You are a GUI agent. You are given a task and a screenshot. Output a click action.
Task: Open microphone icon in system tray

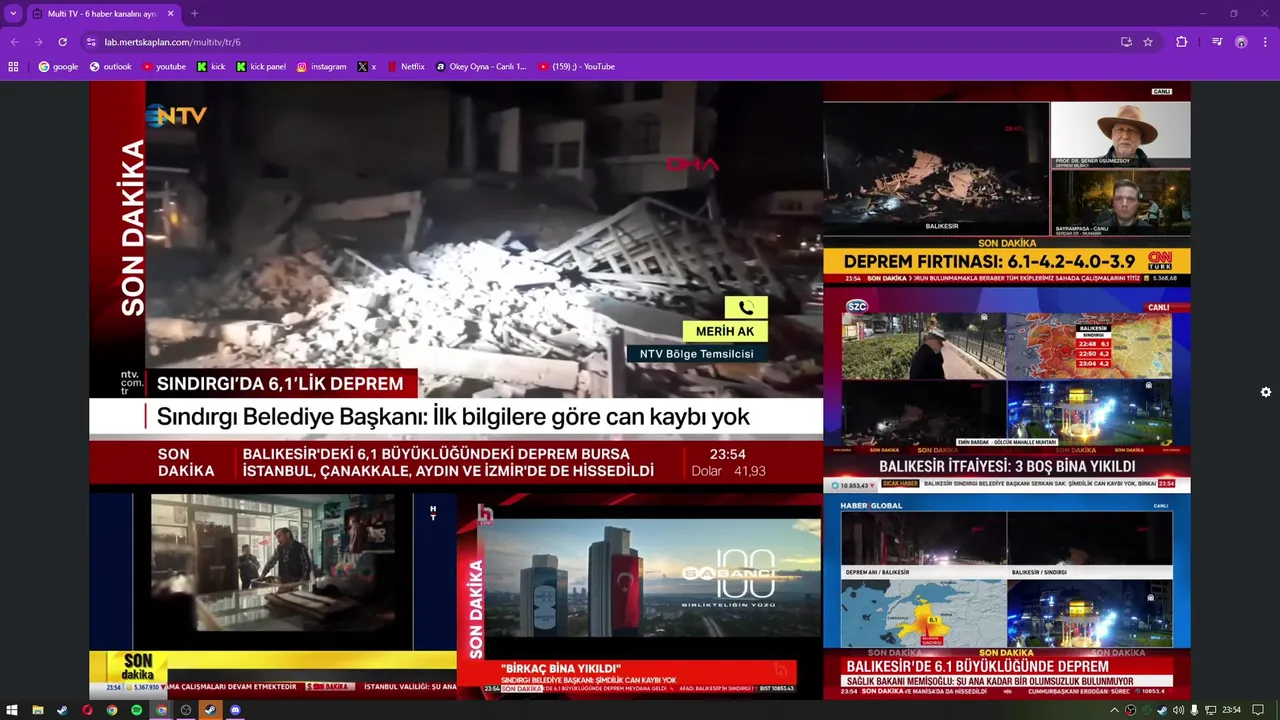point(1194,710)
